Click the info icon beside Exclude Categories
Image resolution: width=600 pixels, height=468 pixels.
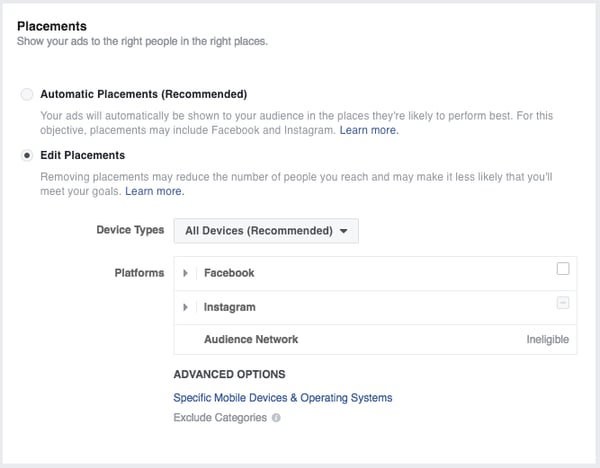tap(276, 418)
